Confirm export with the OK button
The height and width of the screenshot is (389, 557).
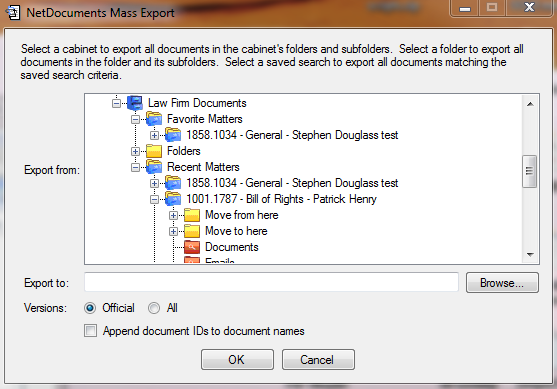click(x=237, y=360)
